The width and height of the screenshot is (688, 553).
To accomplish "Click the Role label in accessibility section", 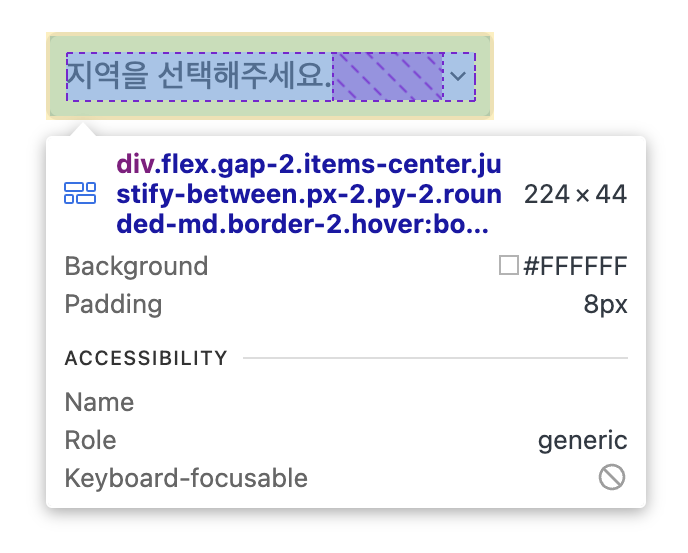I will pos(90,440).
